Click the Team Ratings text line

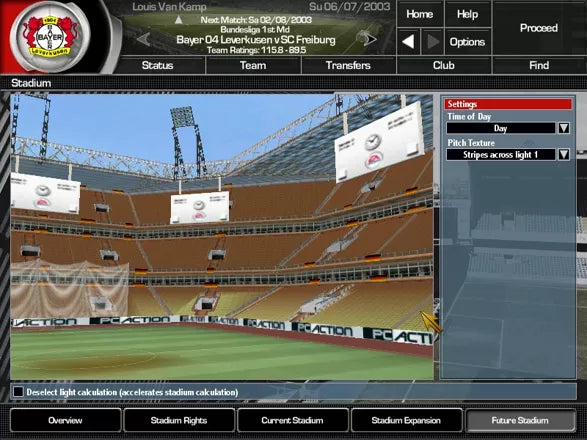point(256,50)
